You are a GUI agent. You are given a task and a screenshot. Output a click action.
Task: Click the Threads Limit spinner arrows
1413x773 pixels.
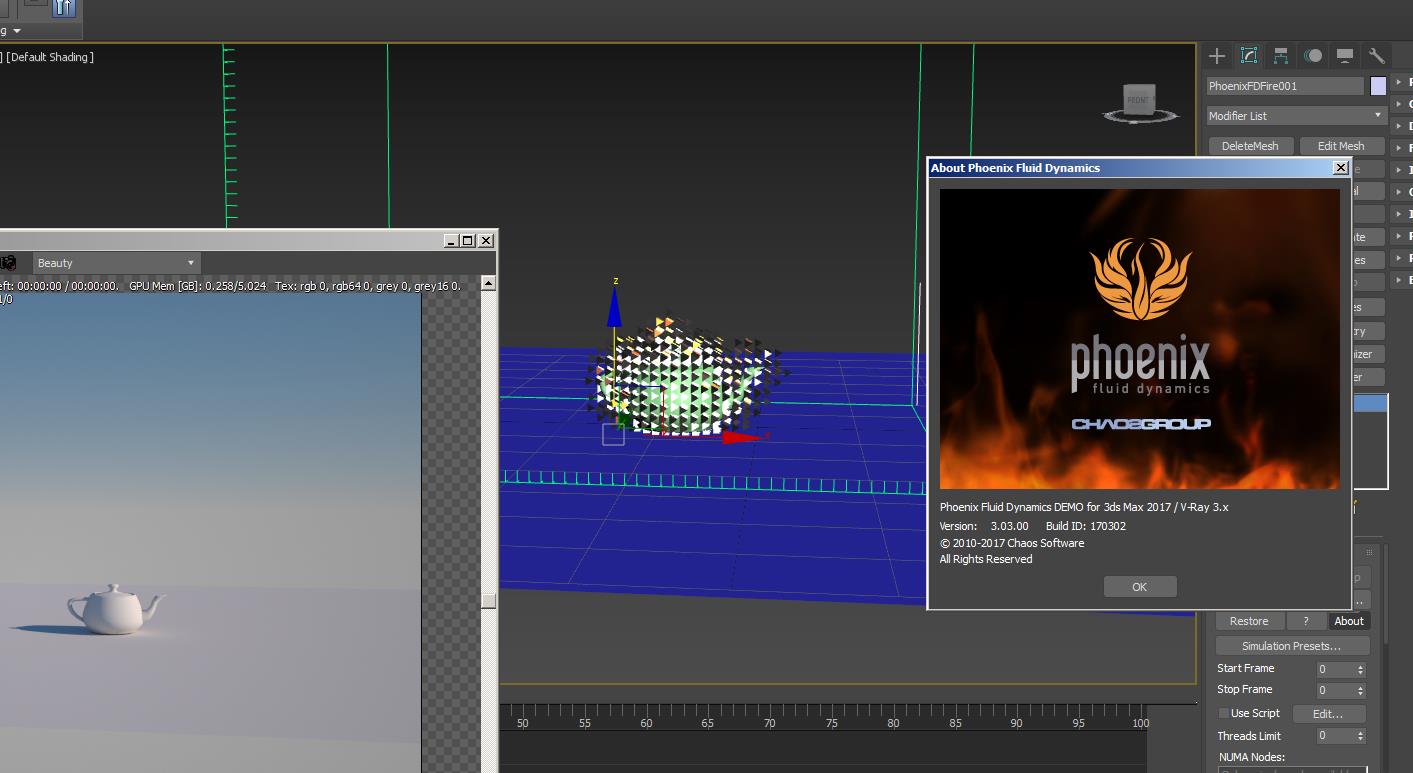click(1360, 736)
